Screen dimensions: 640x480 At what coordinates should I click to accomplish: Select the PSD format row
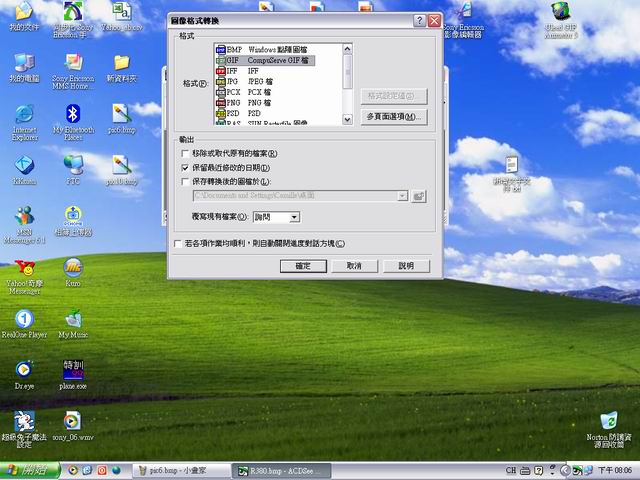click(x=238, y=113)
